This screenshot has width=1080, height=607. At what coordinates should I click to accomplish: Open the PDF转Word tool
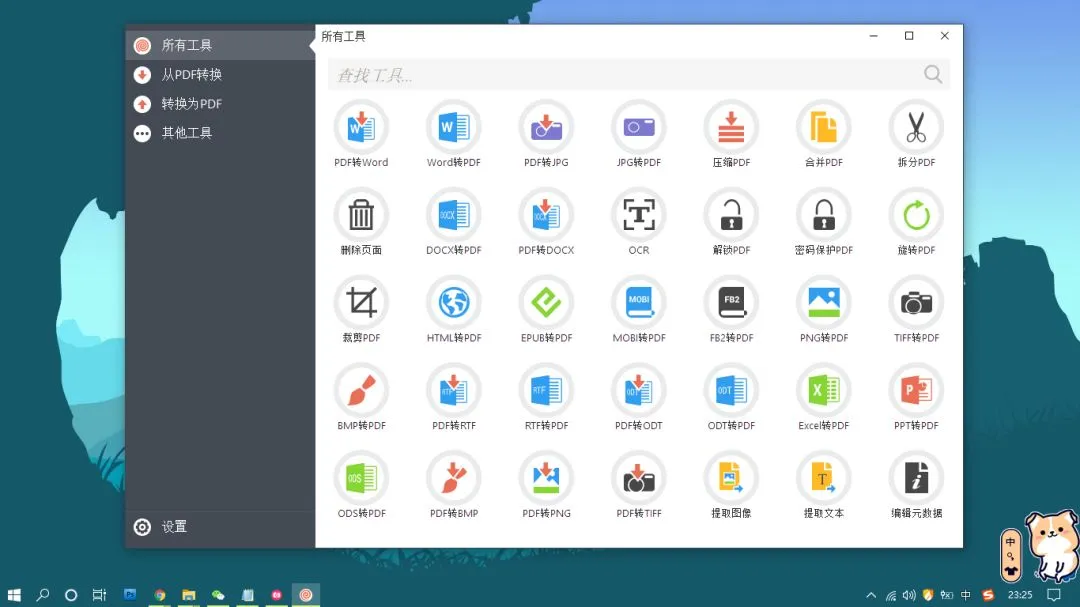(x=361, y=135)
